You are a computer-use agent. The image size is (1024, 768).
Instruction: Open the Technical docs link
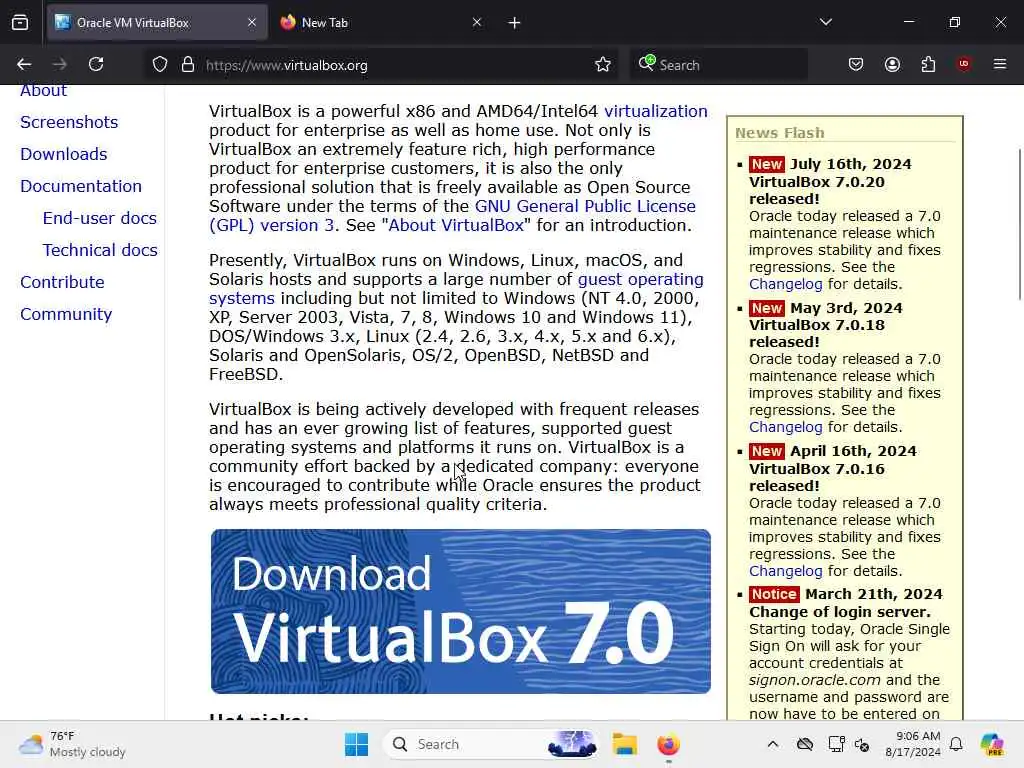(100, 250)
